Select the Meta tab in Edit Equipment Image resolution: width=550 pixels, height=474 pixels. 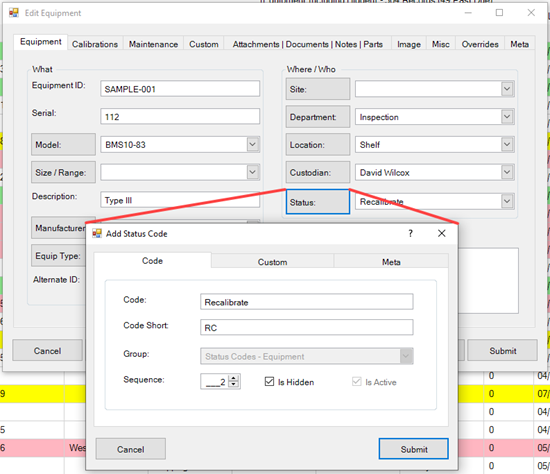[x=519, y=44]
